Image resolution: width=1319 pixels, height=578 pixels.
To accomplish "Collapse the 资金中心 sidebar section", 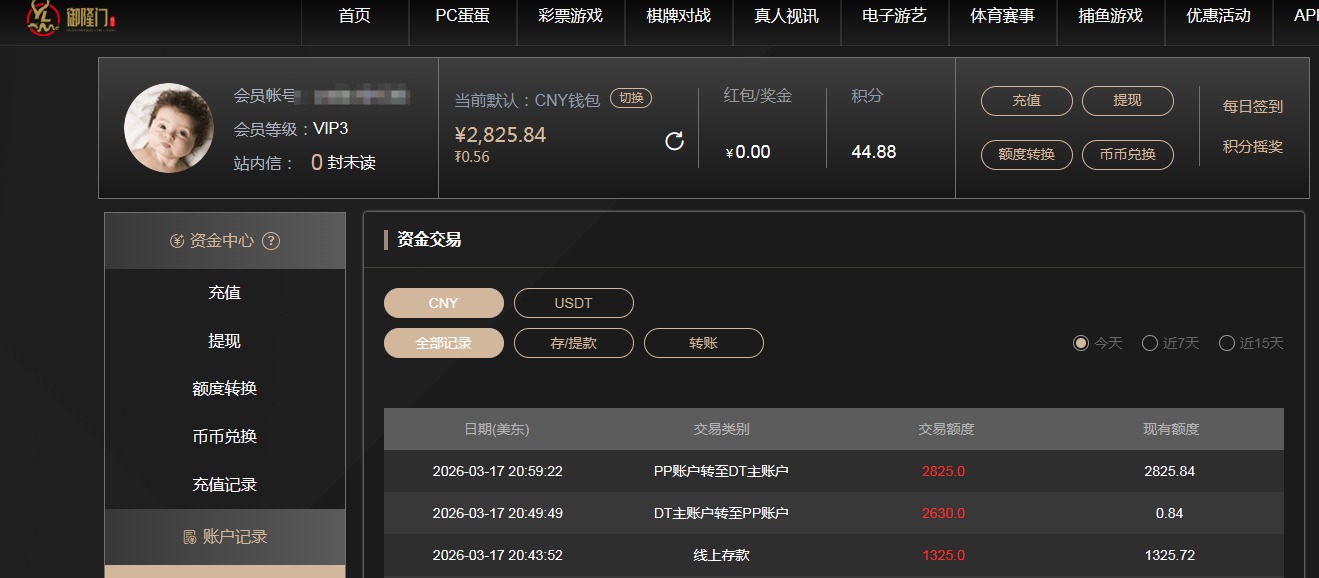I will (x=222, y=239).
